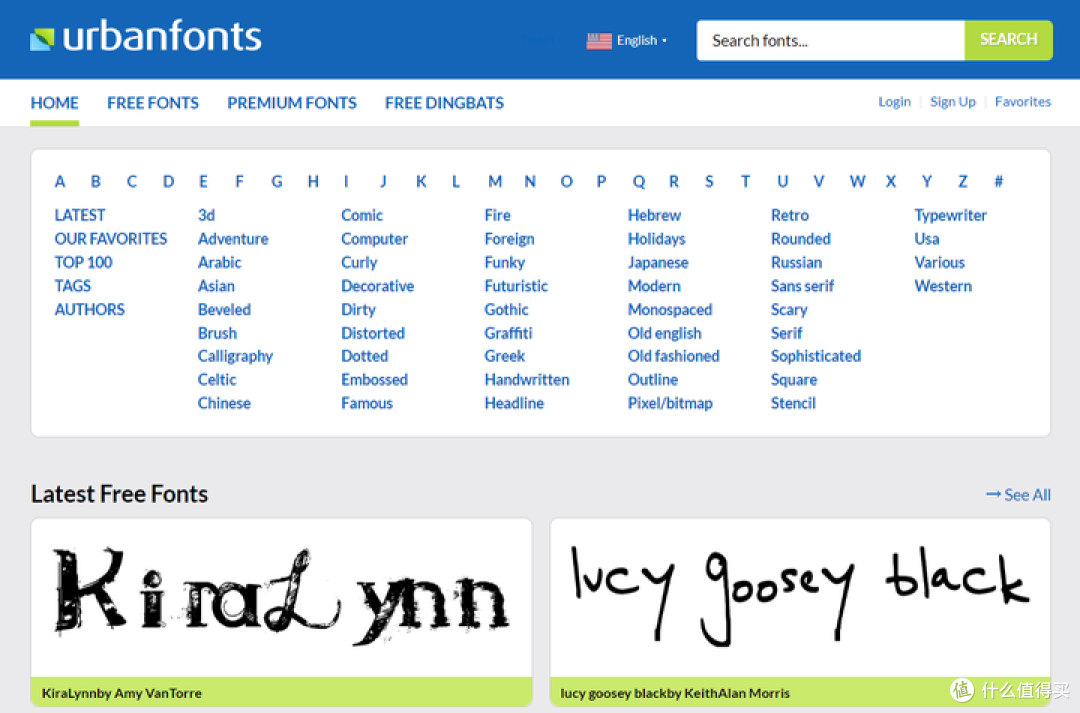The width and height of the screenshot is (1080, 713).
Task: Click the urbanfonts logo
Action: 145,37
